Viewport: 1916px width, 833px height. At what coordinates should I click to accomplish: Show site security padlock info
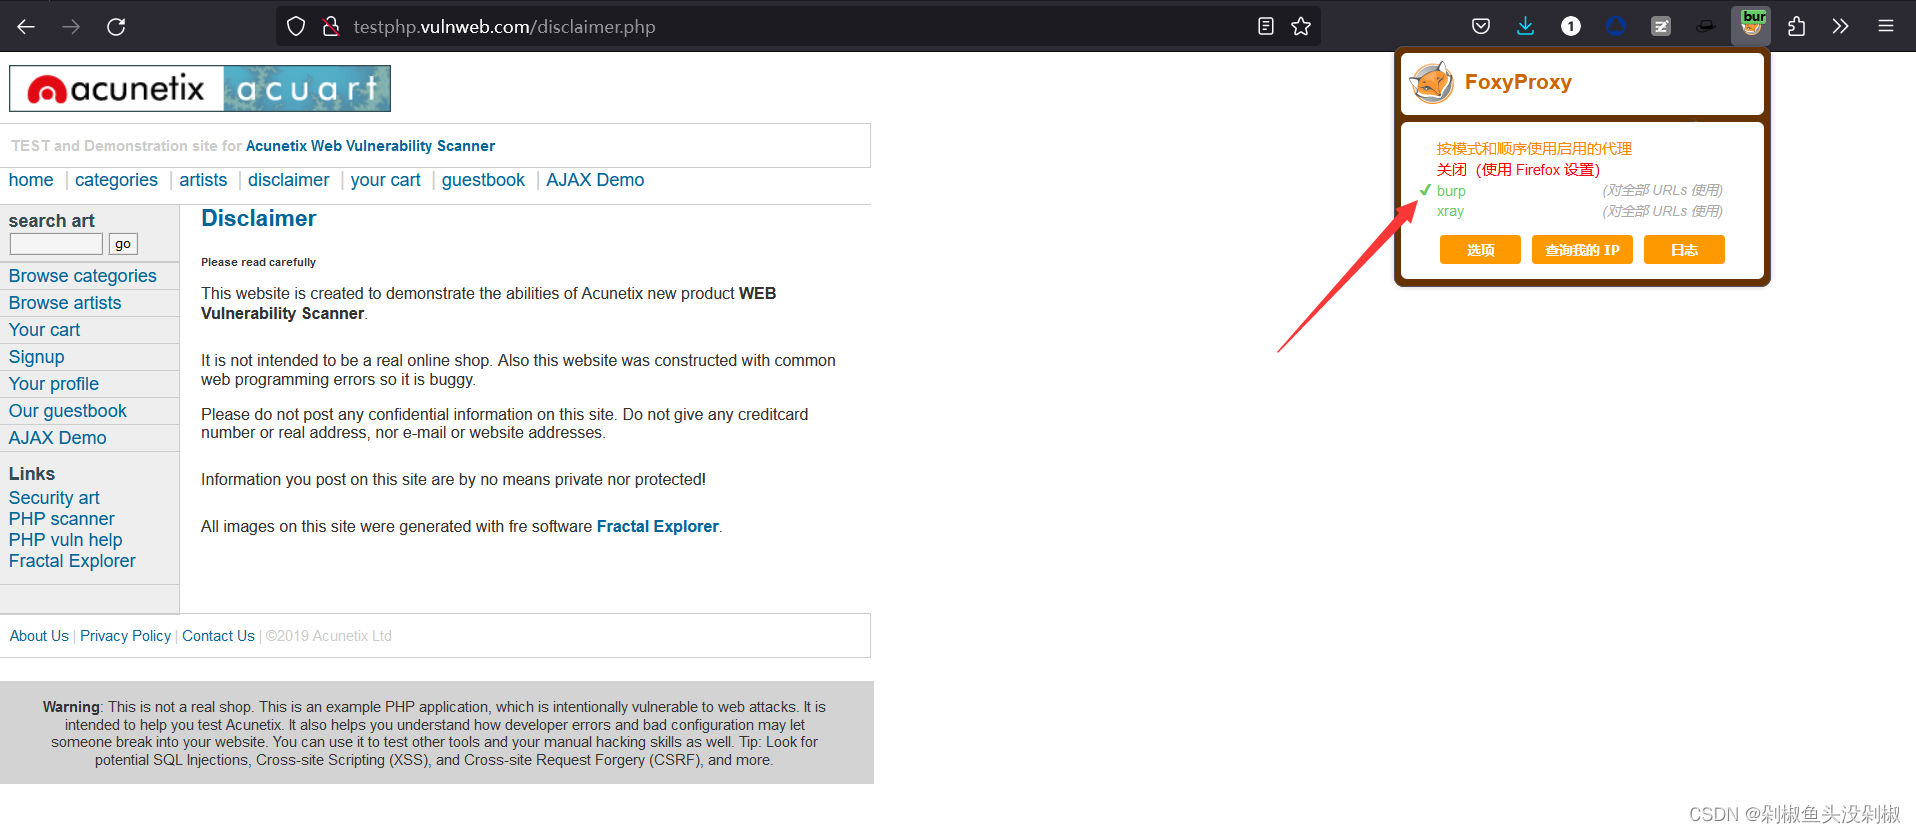click(331, 27)
